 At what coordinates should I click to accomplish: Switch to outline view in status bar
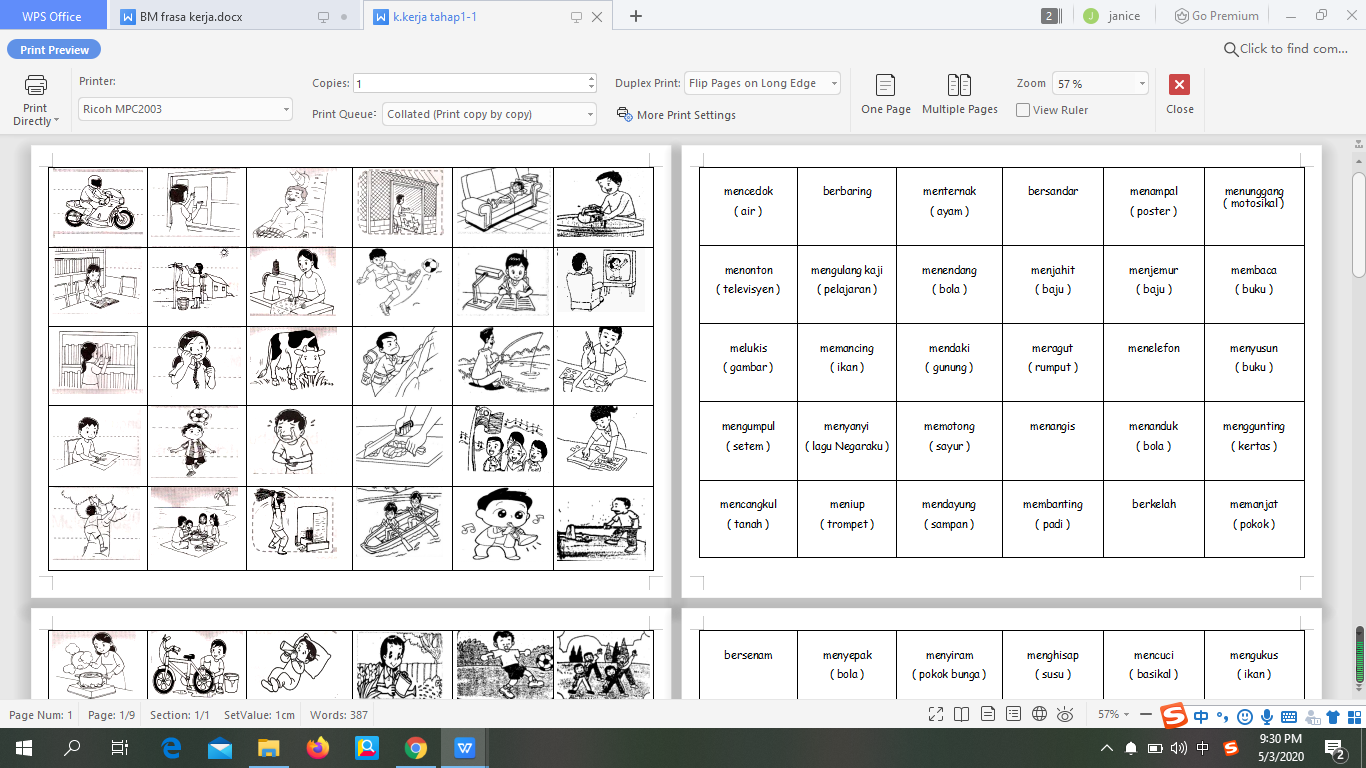click(1013, 714)
